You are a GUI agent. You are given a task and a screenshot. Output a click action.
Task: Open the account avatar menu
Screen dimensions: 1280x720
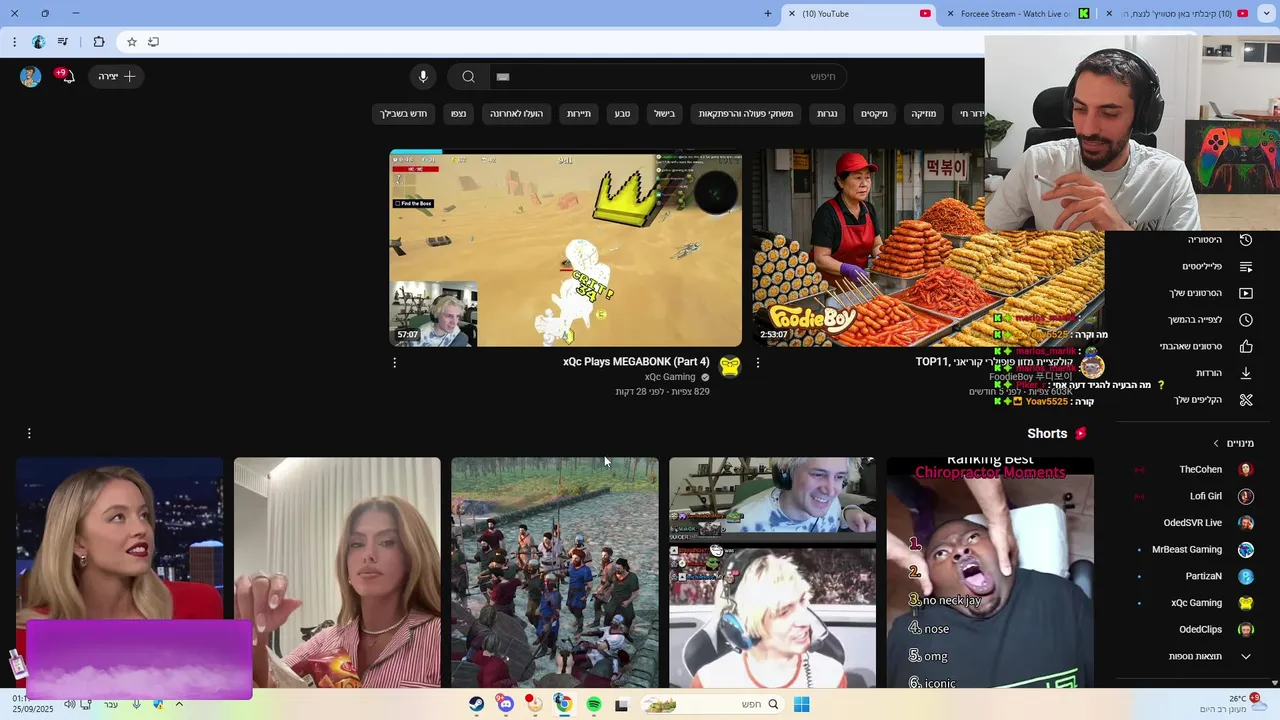pos(31,77)
